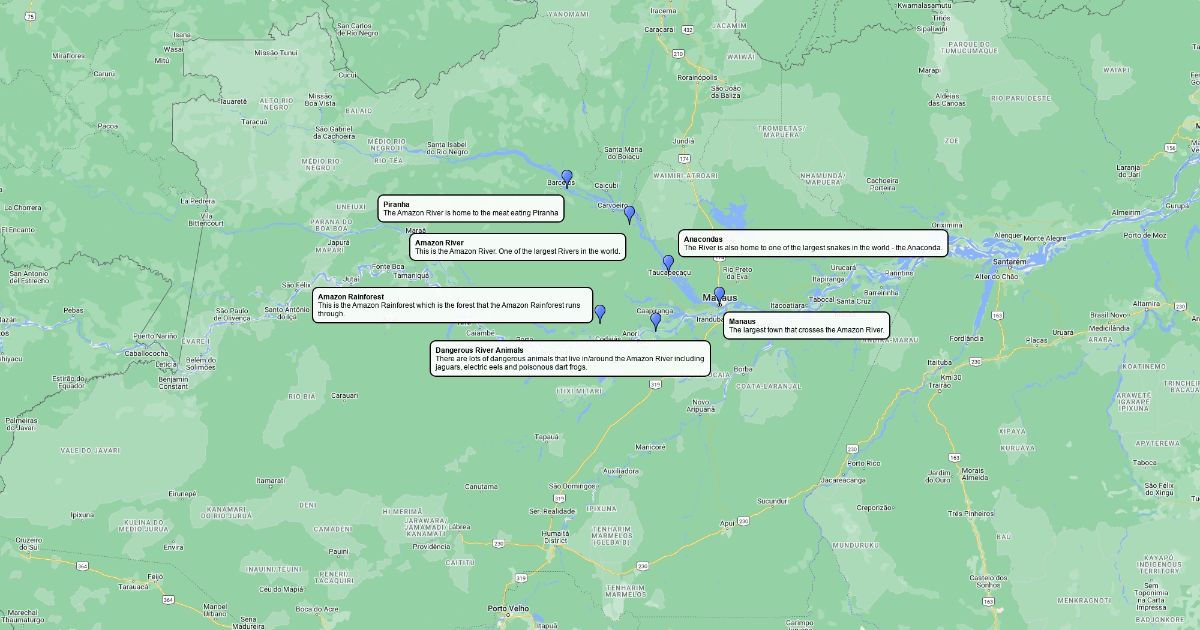Click the blue pin below Caapiranga
Screen dimensions: 1200x630
coord(656,321)
